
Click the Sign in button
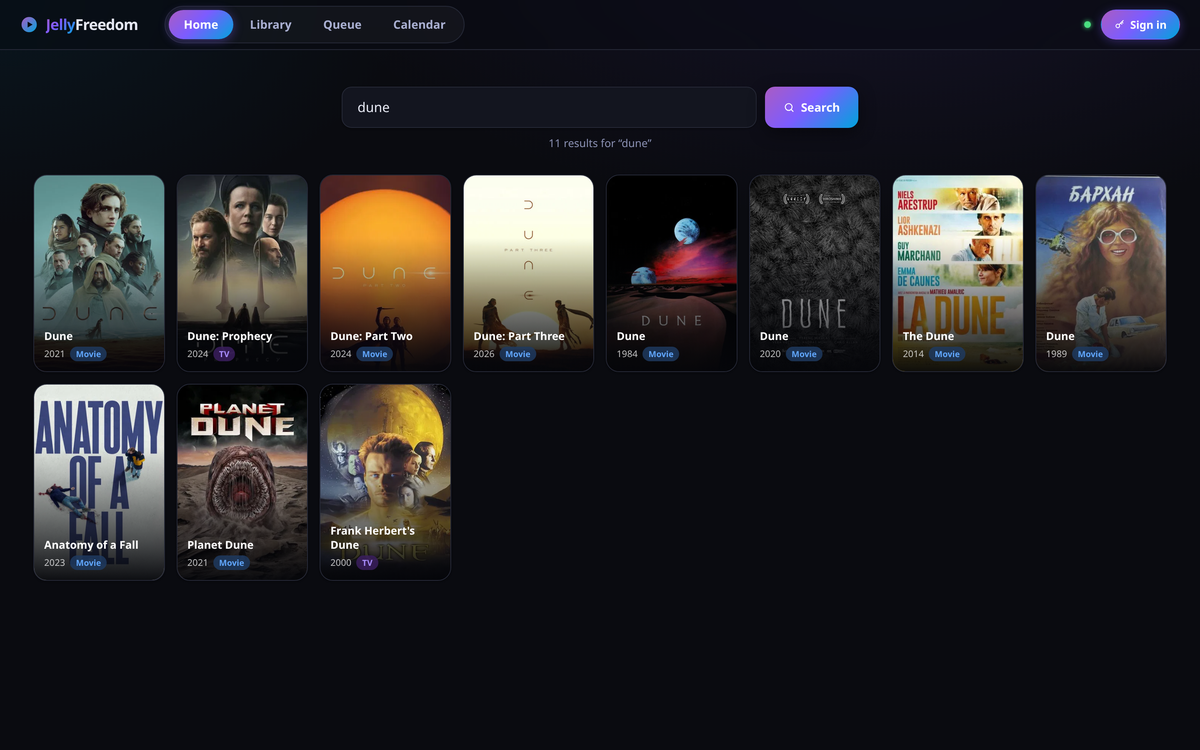point(1140,25)
